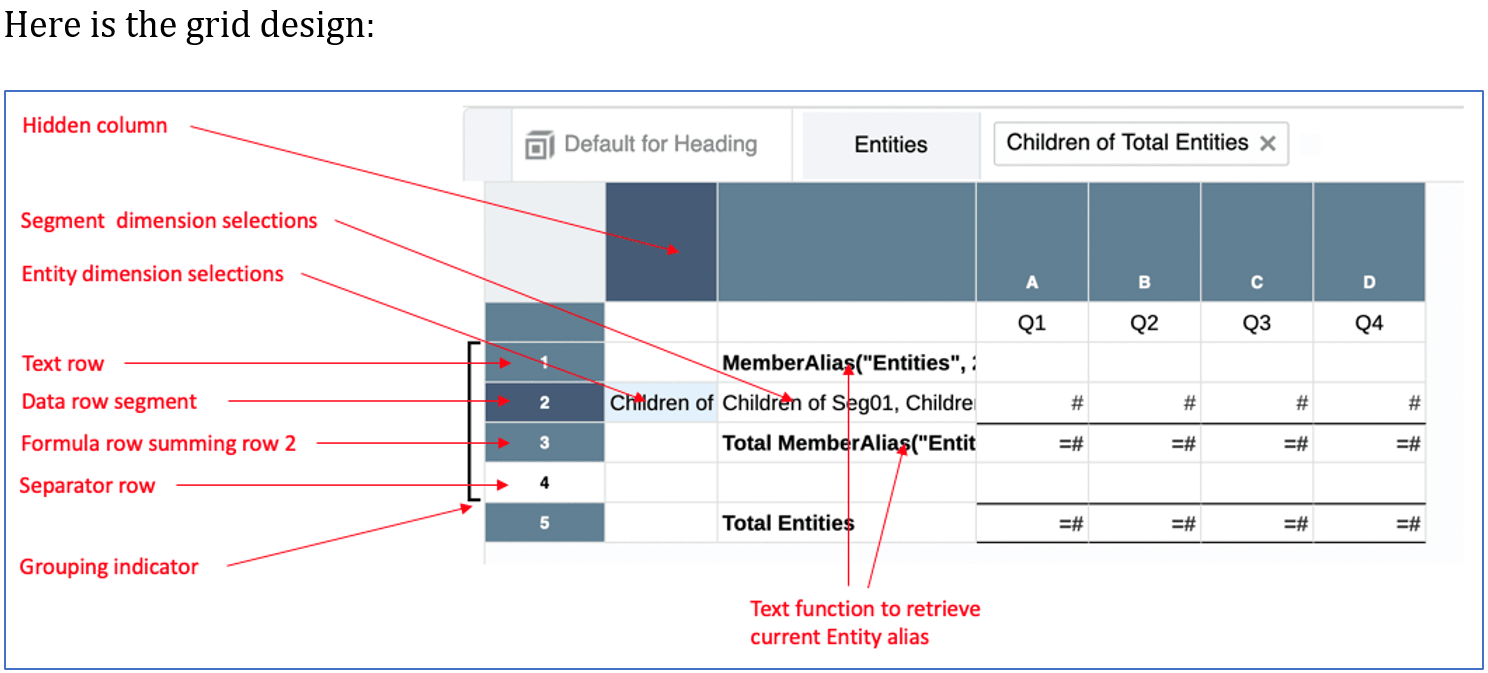Click the Q1 column heading cell

[1031, 323]
